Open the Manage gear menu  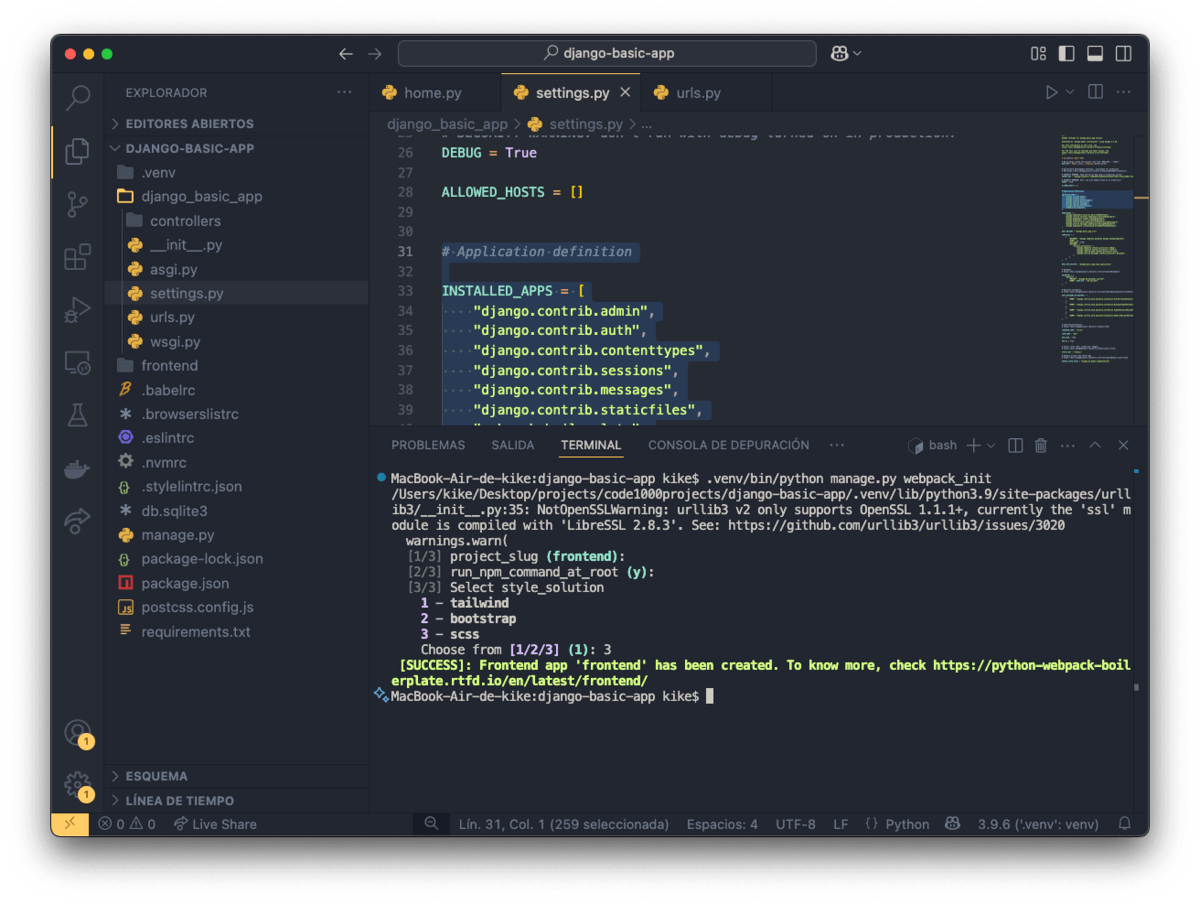77,785
